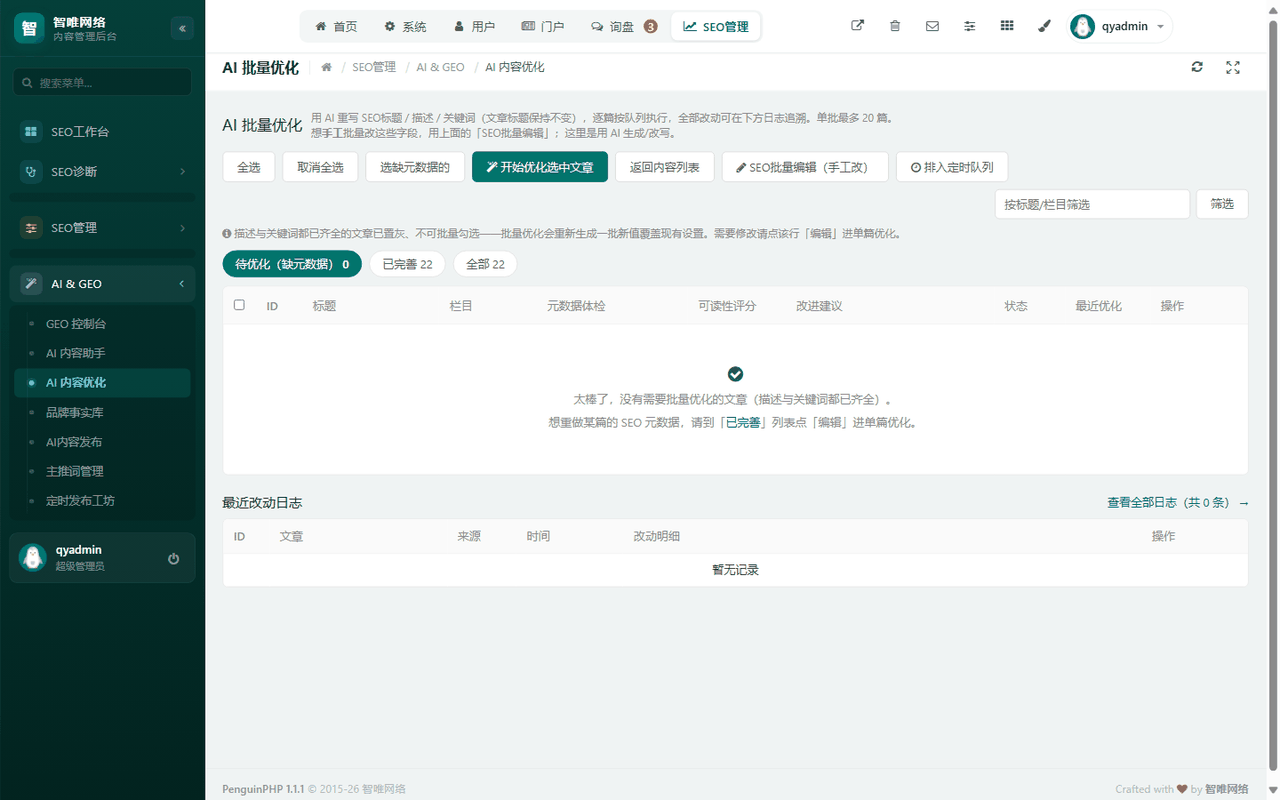The image size is (1280, 800).
Task: Collapse the sidebar with the double-chevron button
Action: pos(182,28)
